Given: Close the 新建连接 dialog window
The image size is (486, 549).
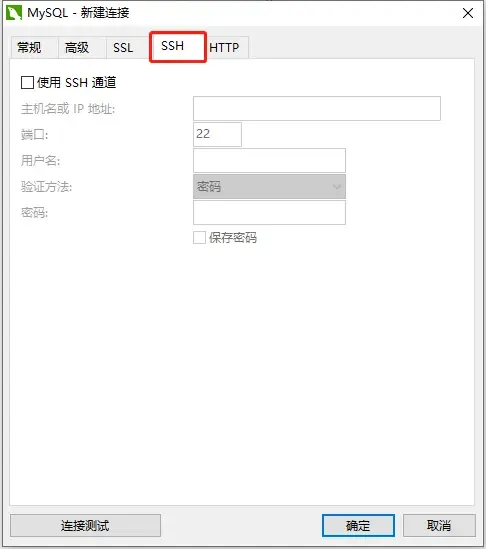Looking at the screenshot, I should [468, 13].
